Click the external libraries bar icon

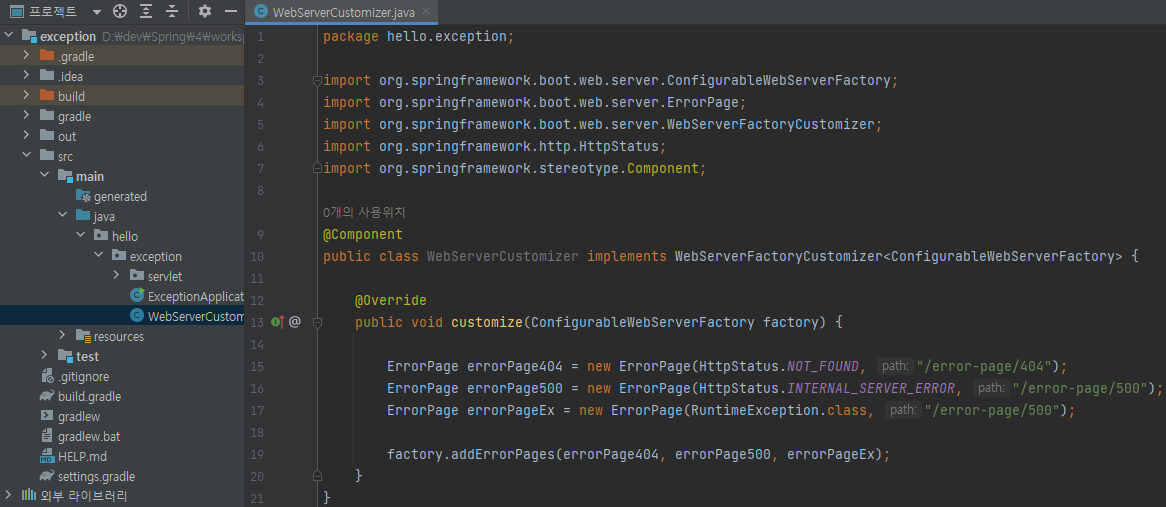29,496
